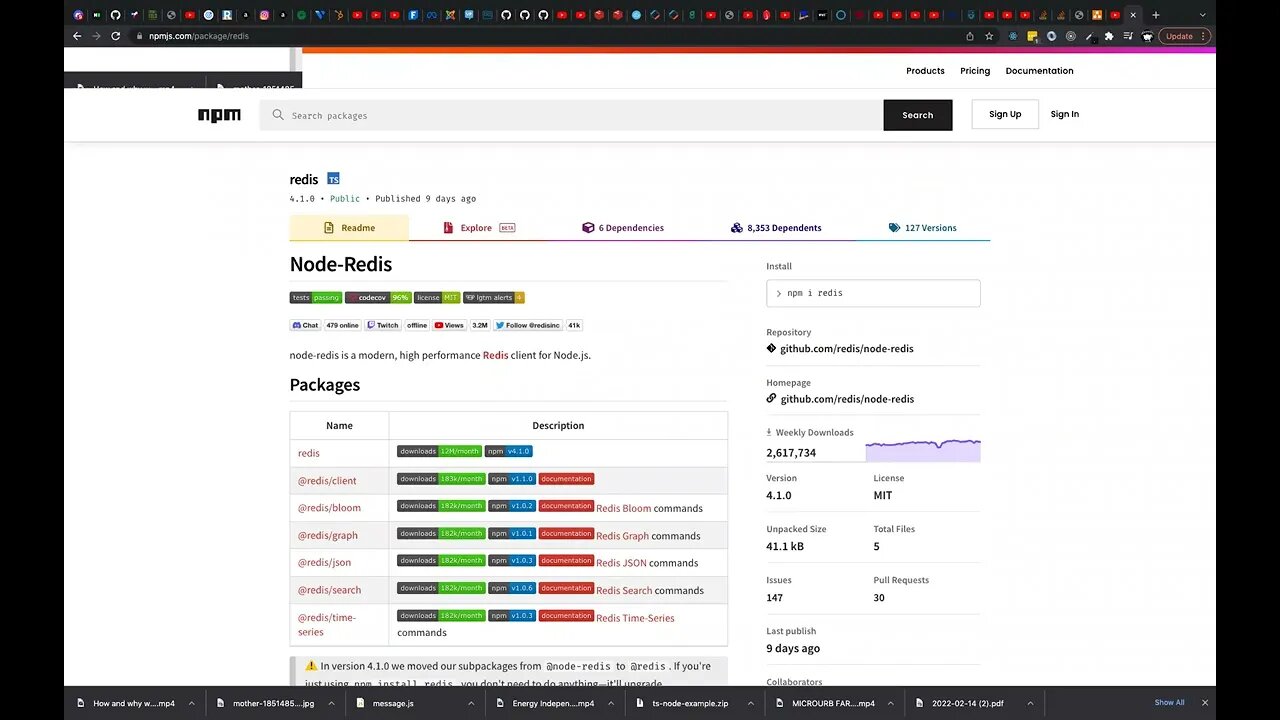This screenshot has height=720, width=1280.
Task: Open the 8,353 Dependents tab
Action: [x=776, y=228]
